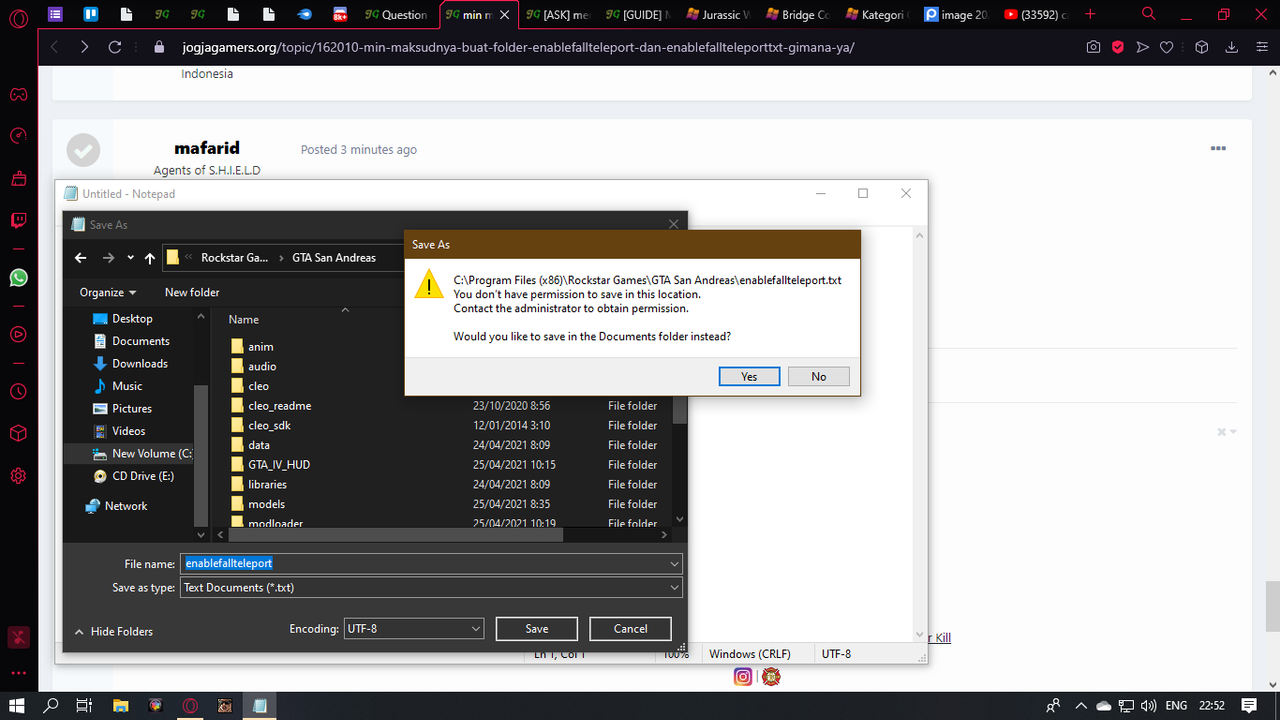Image resolution: width=1280 pixels, height=720 pixels.
Task: Collapse folder pane with Hide Folders
Action: coord(113,632)
